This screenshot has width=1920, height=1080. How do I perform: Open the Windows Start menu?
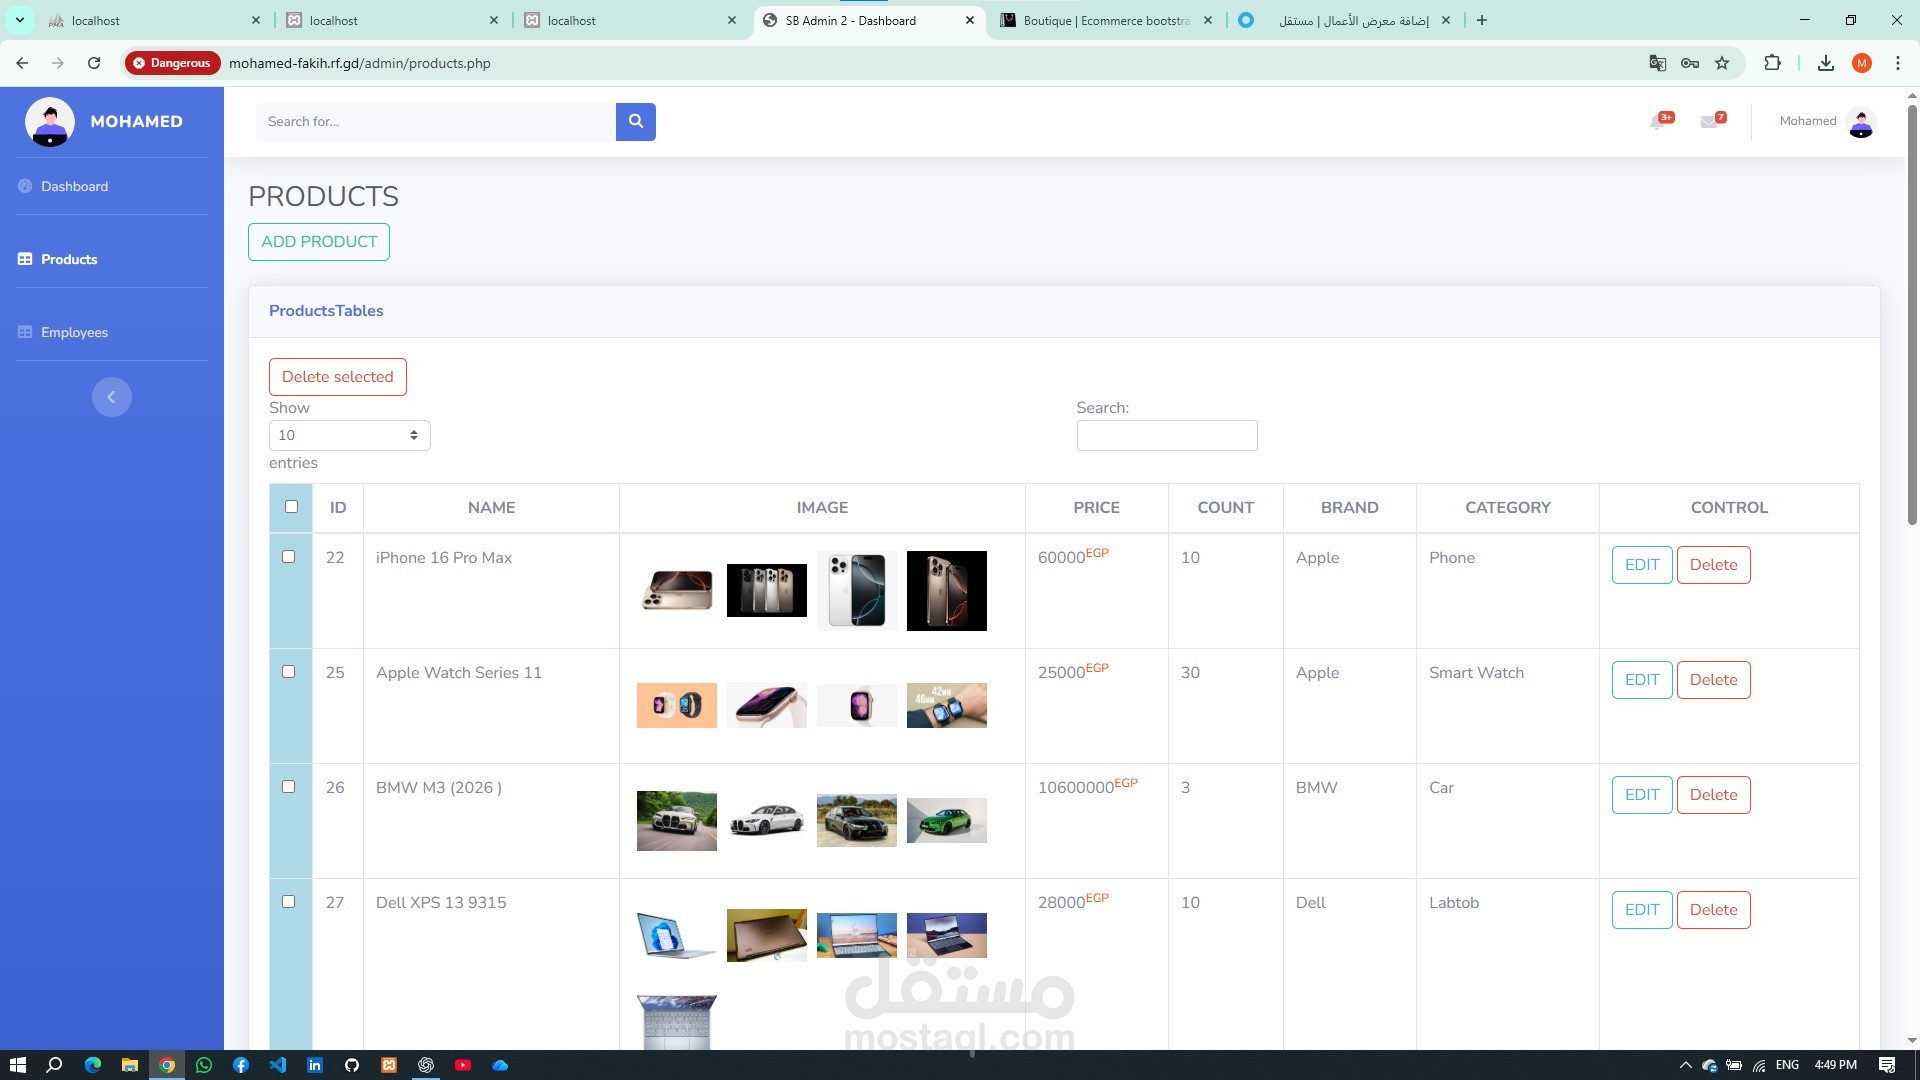[x=17, y=1065]
